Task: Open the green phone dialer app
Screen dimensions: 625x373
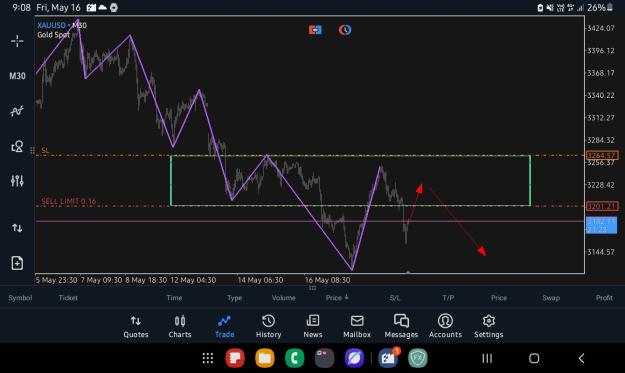Action: click(295, 358)
